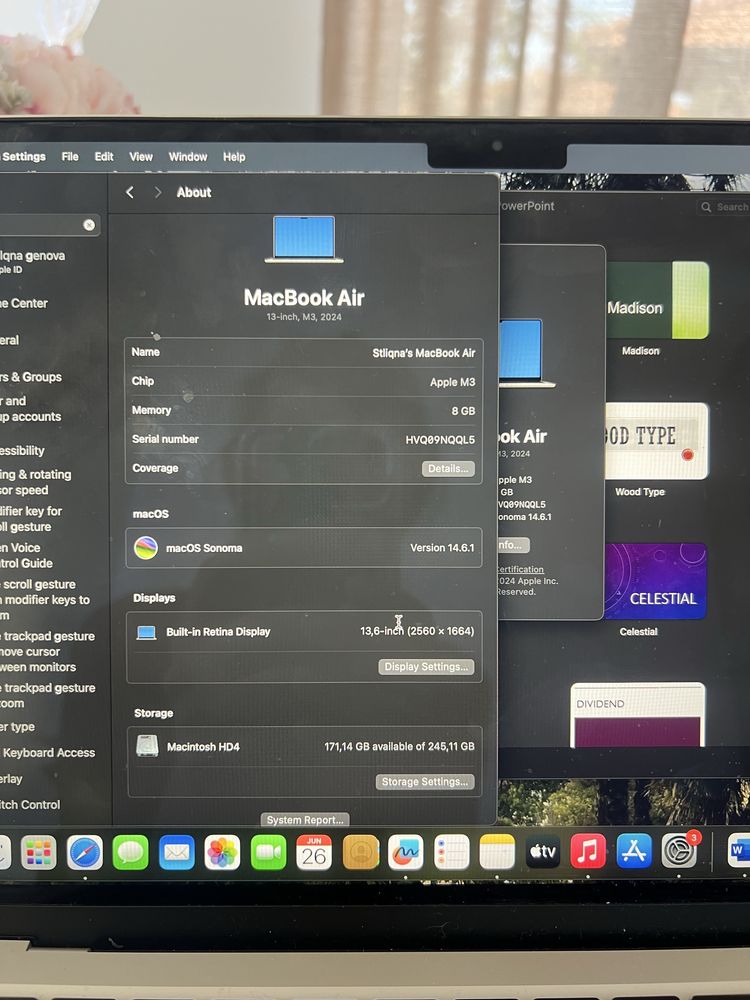Click the 13,6-inch (2560 × 1664) text
The width and height of the screenshot is (750, 1000).
(417, 631)
